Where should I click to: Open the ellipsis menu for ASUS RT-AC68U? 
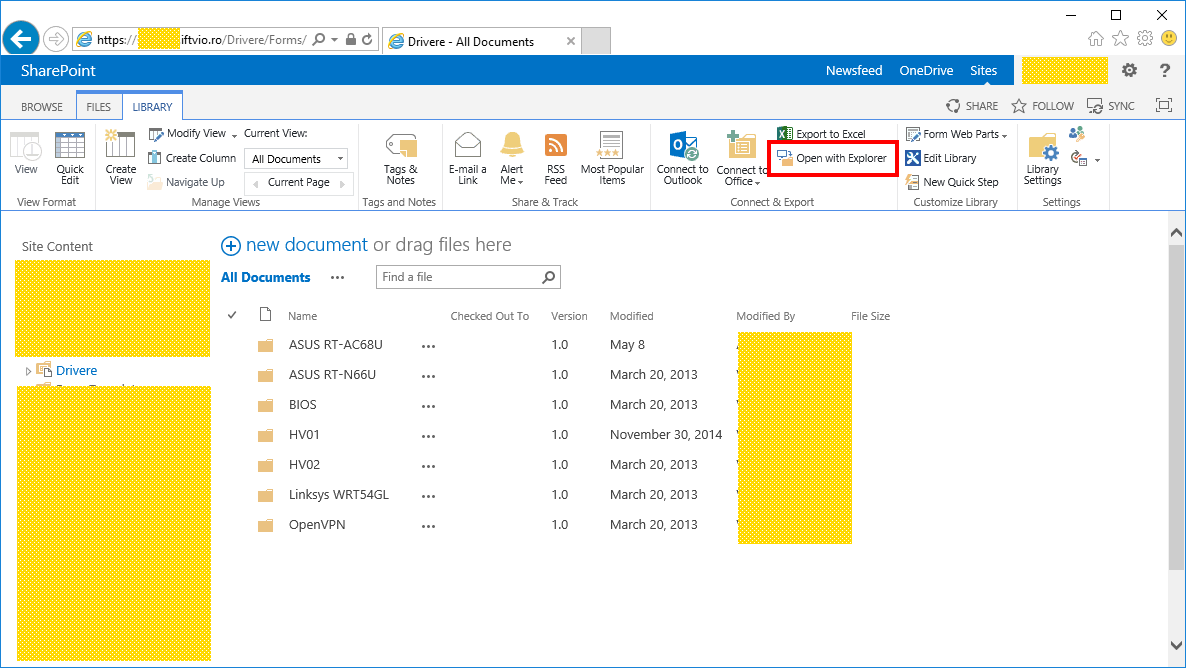(428, 346)
